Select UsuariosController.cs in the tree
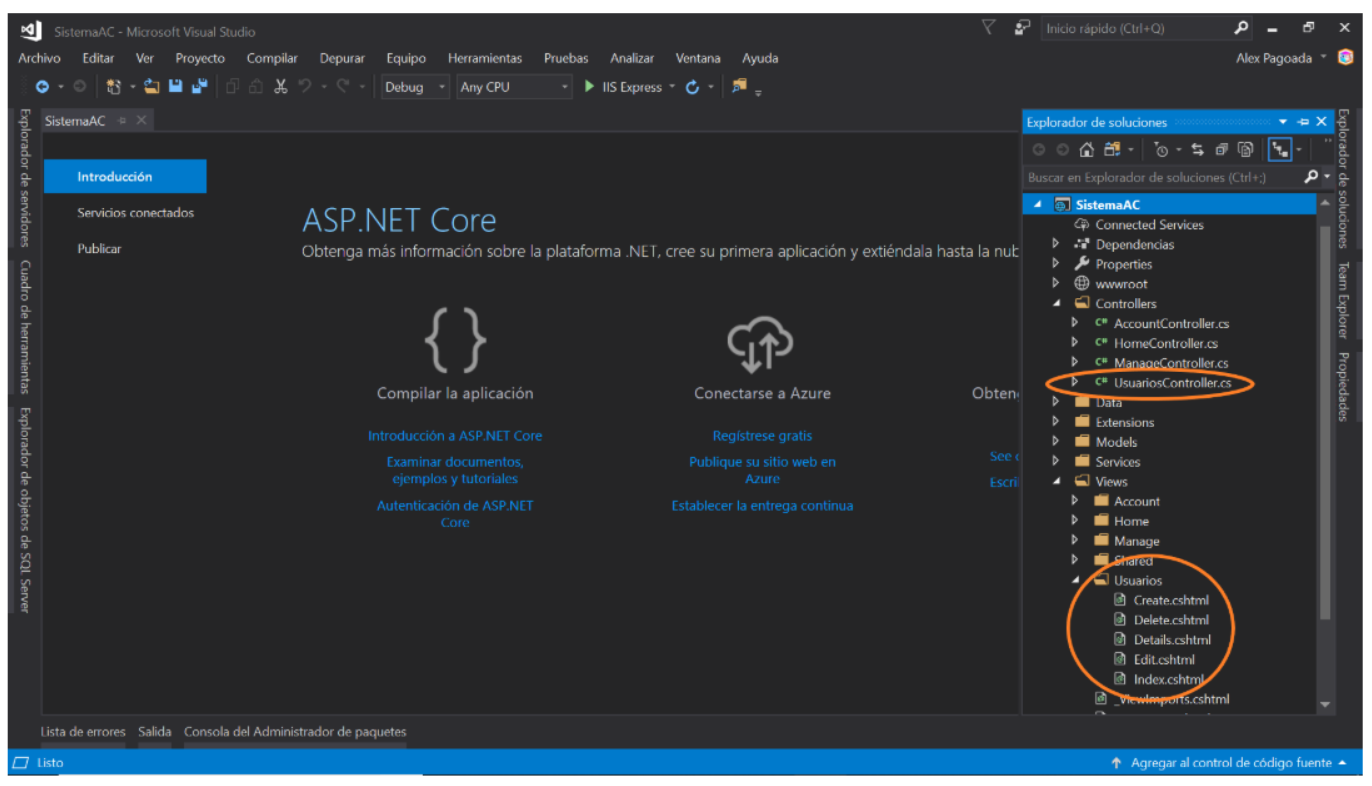 tap(1172, 383)
